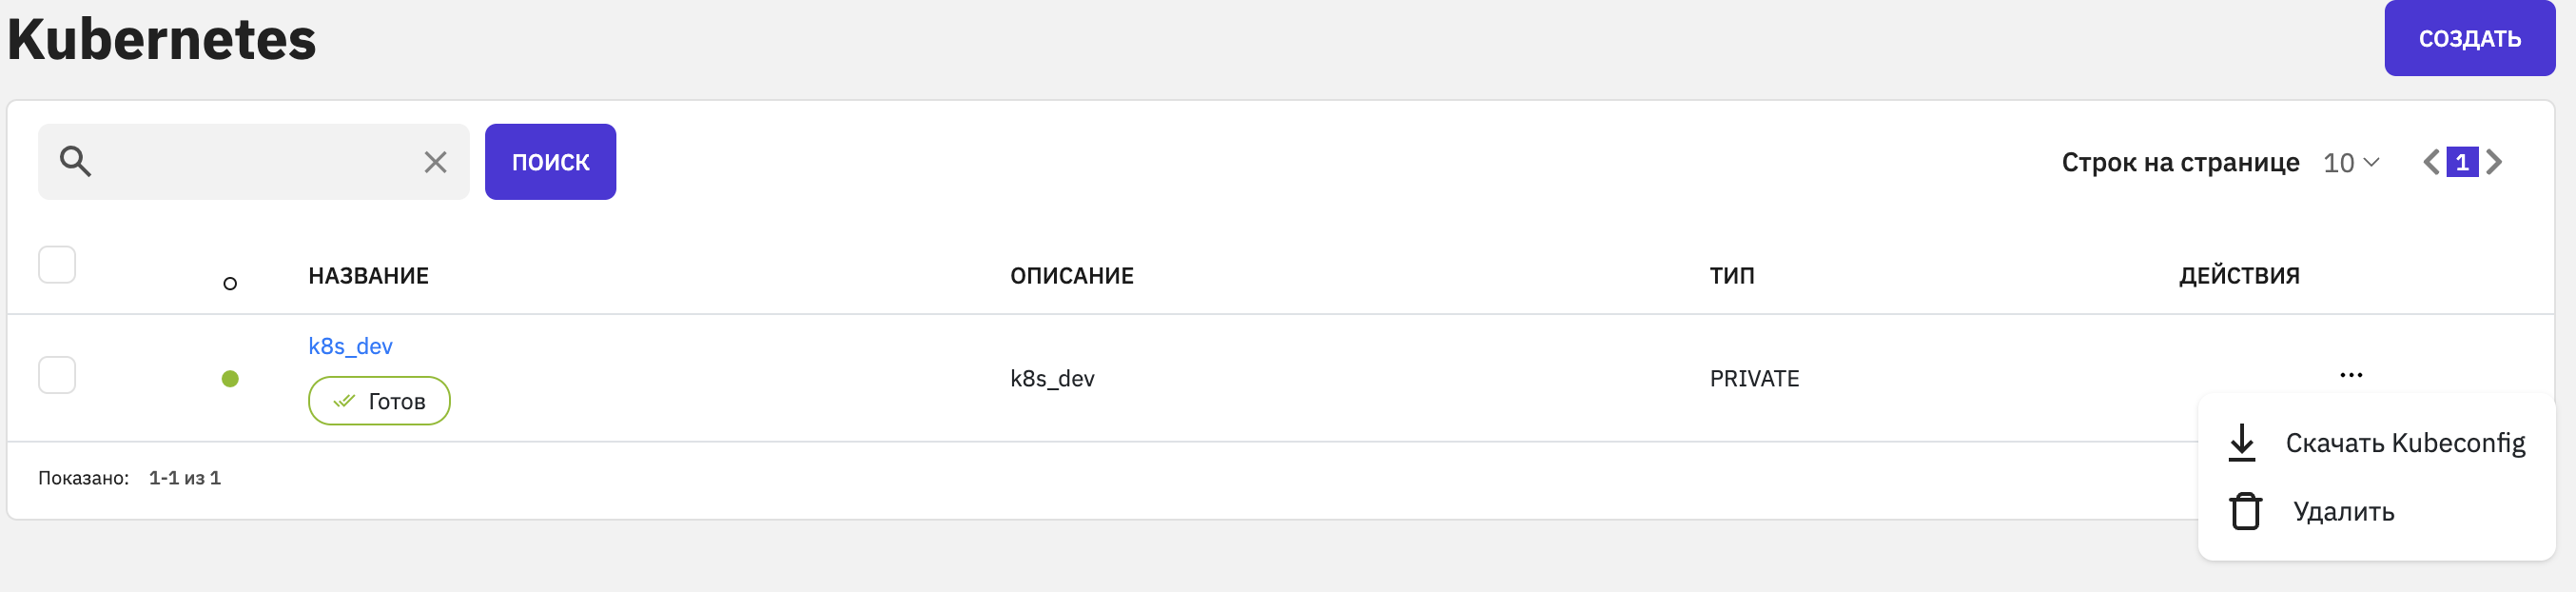Click the status column header circle icon

tap(230, 284)
